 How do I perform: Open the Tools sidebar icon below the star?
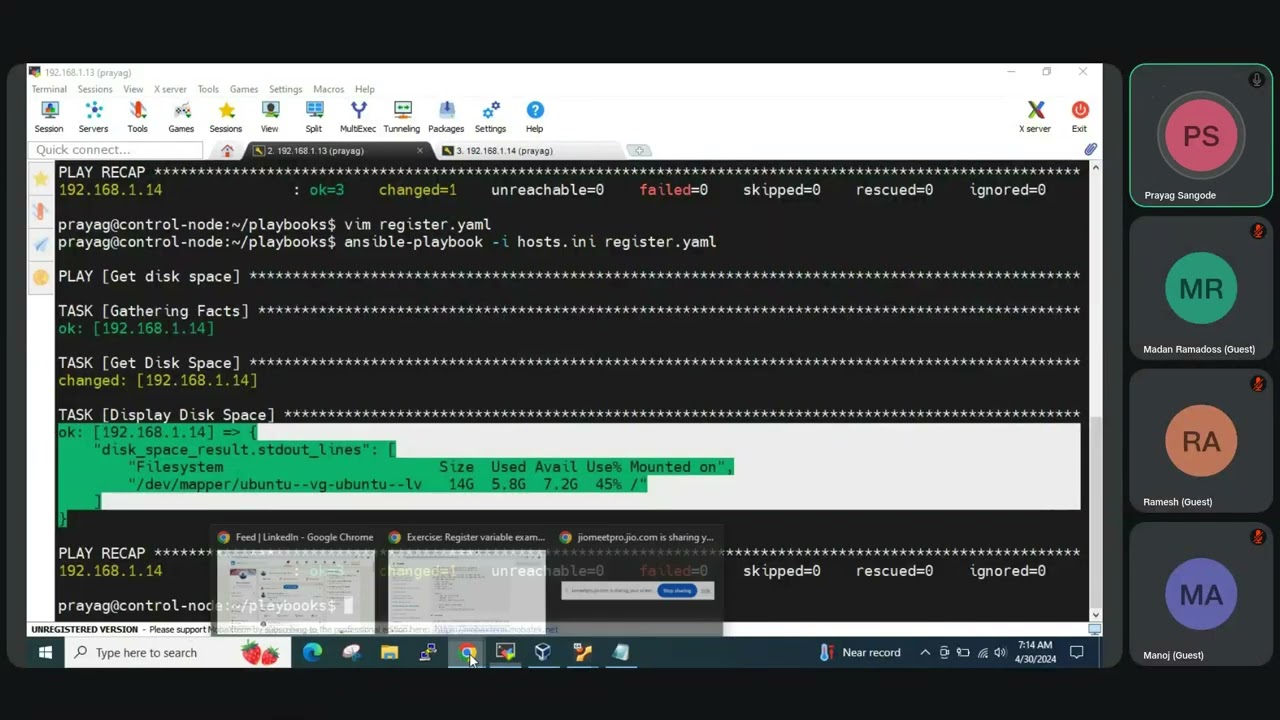pyautogui.click(x=40, y=211)
